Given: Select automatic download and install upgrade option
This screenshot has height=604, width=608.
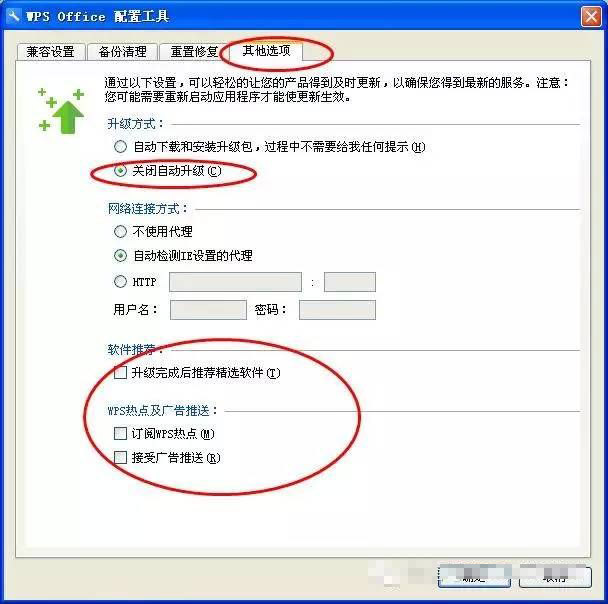Looking at the screenshot, I should pos(120,147).
